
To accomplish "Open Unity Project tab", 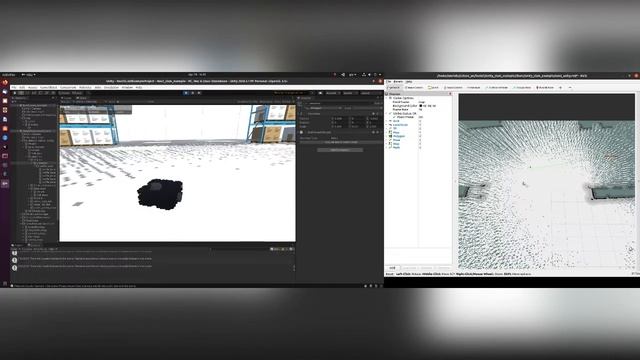I will pos(18,245).
